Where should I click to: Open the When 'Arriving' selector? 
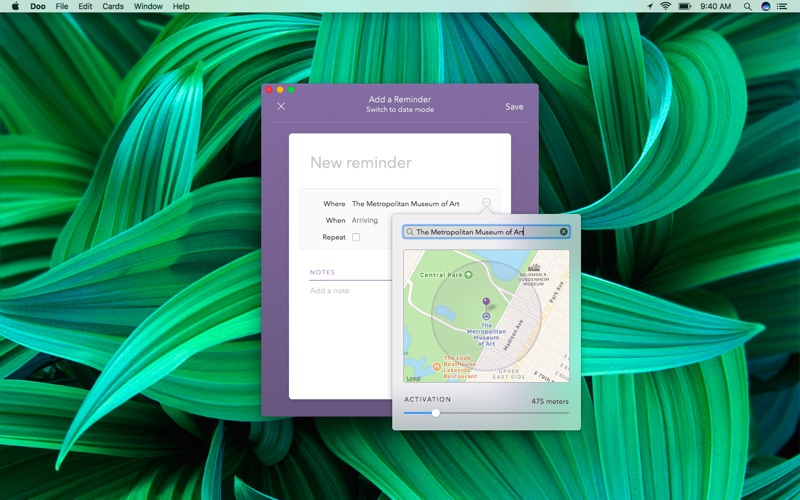pyautogui.click(x=365, y=220)
